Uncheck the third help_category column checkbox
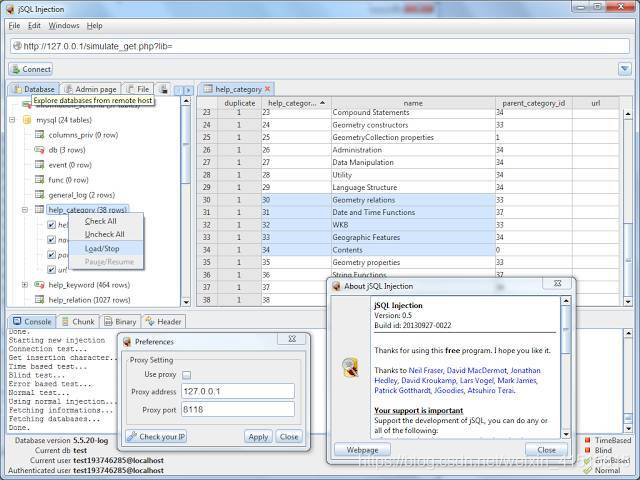Viewport: 640px width, 480px height. click(x=51, y=255)
